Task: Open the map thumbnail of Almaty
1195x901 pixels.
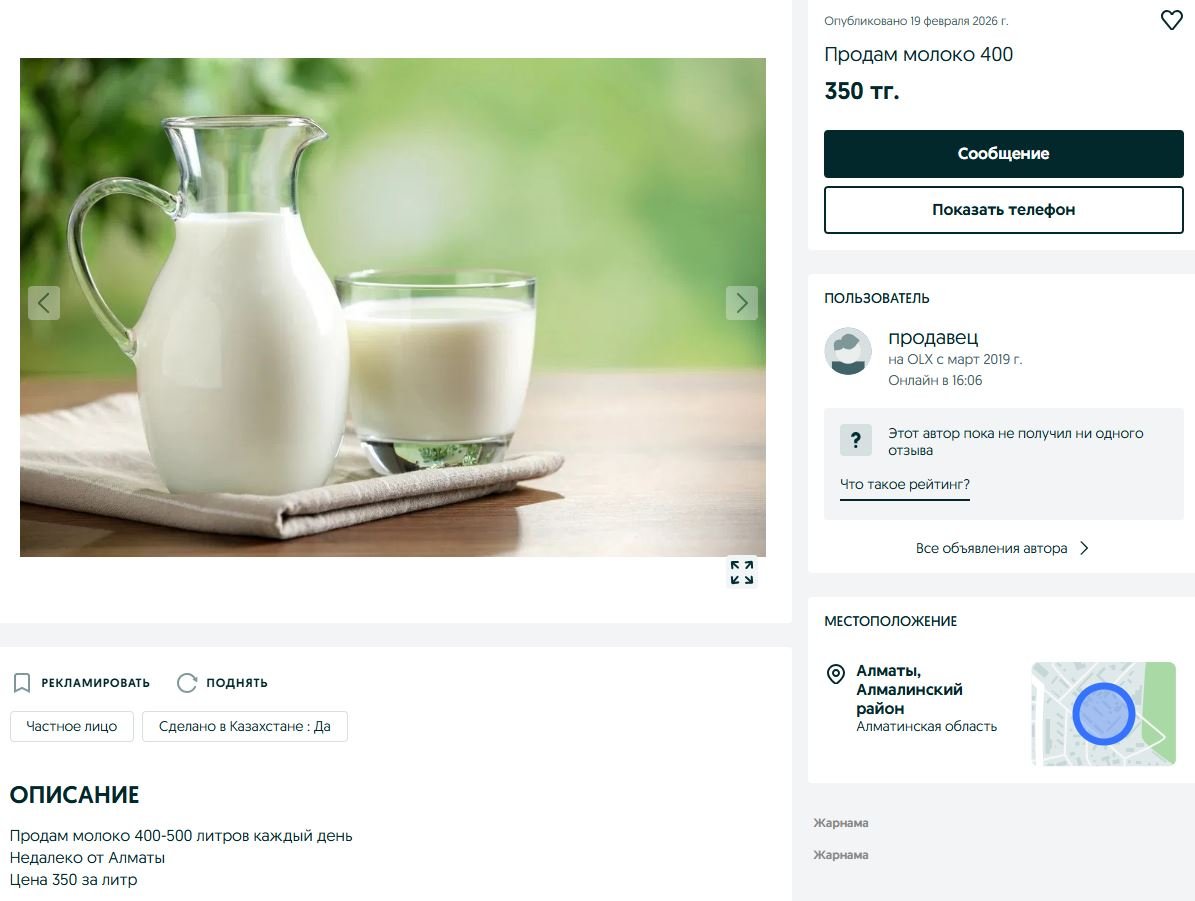Action: coord(1104,713)
